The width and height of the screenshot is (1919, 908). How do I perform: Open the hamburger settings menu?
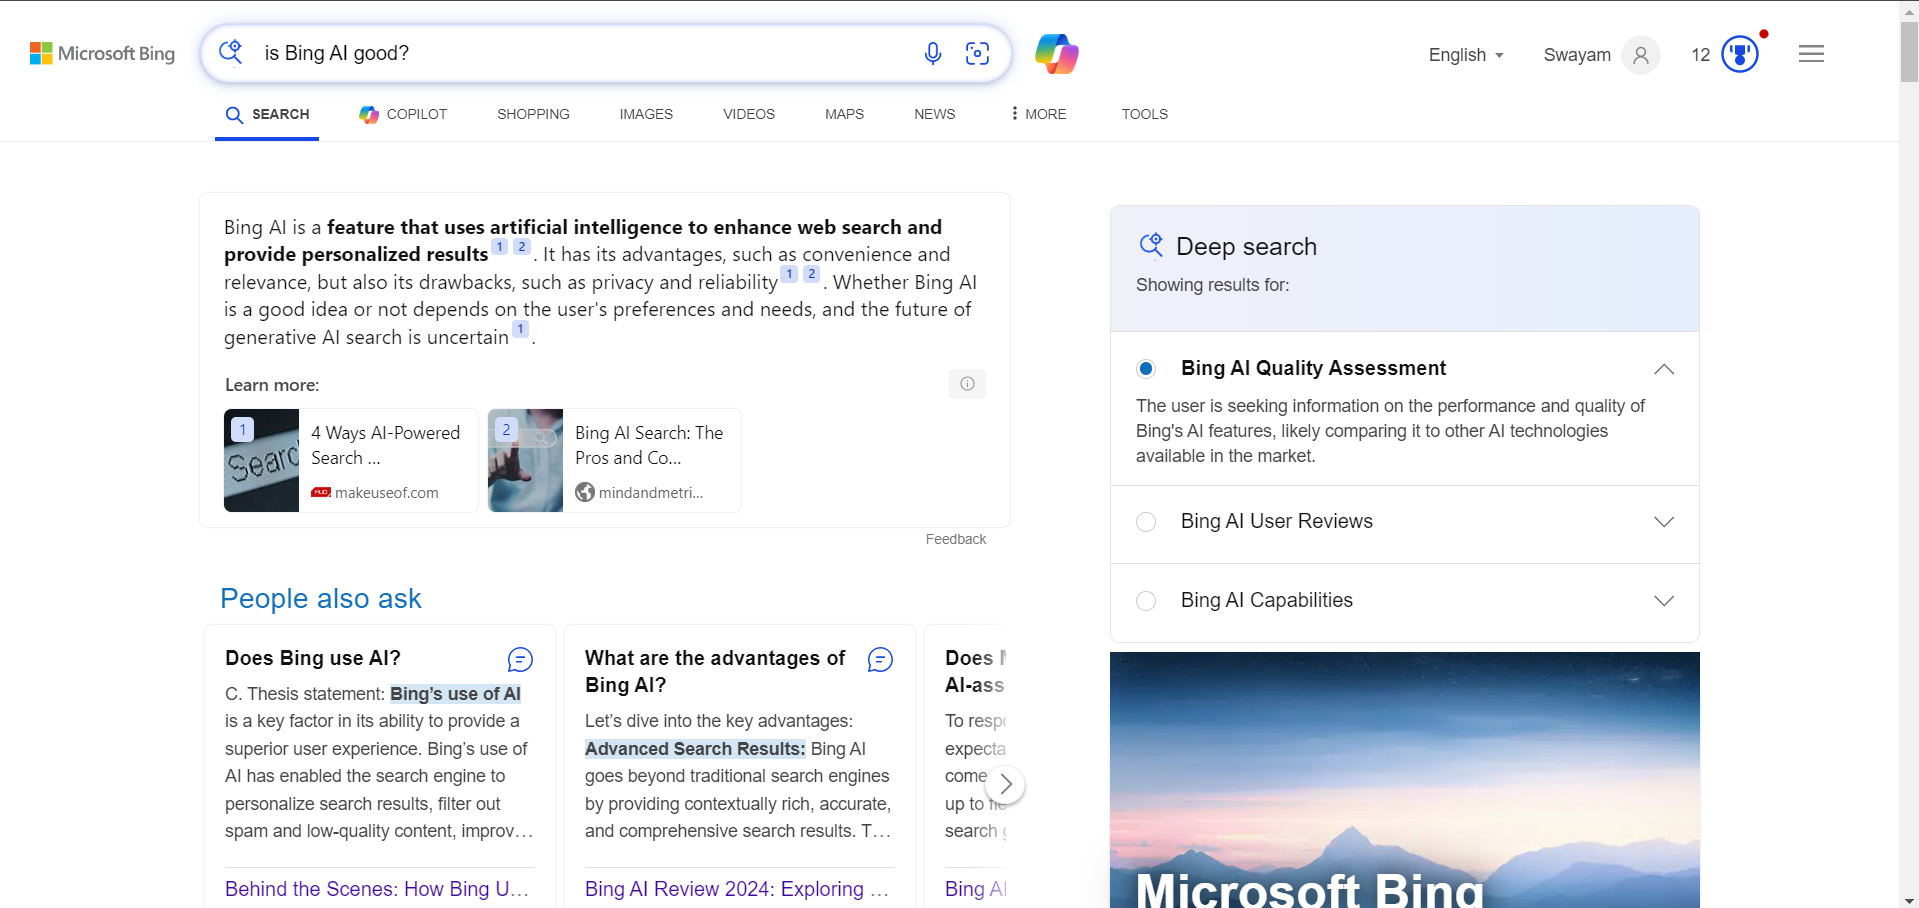click(x=1810, y=53)
